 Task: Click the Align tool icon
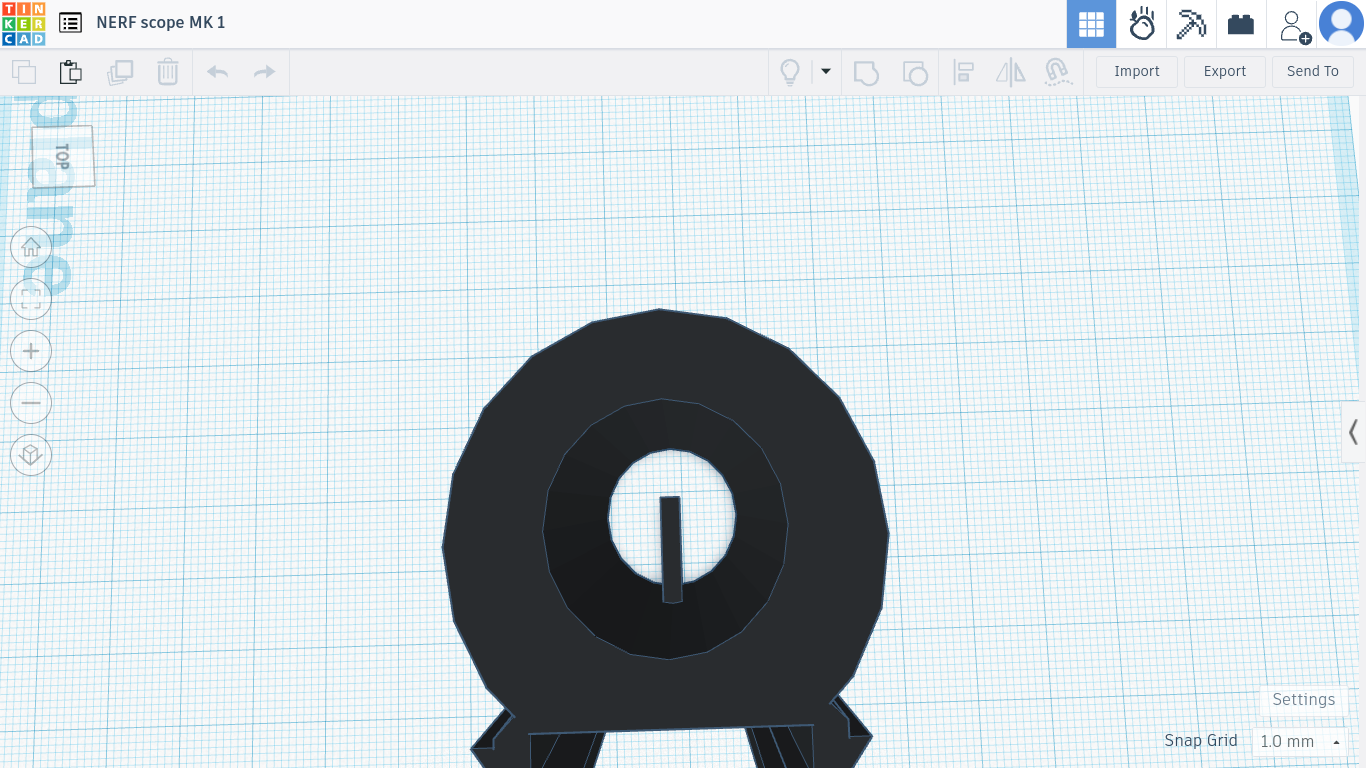[964, 72]
